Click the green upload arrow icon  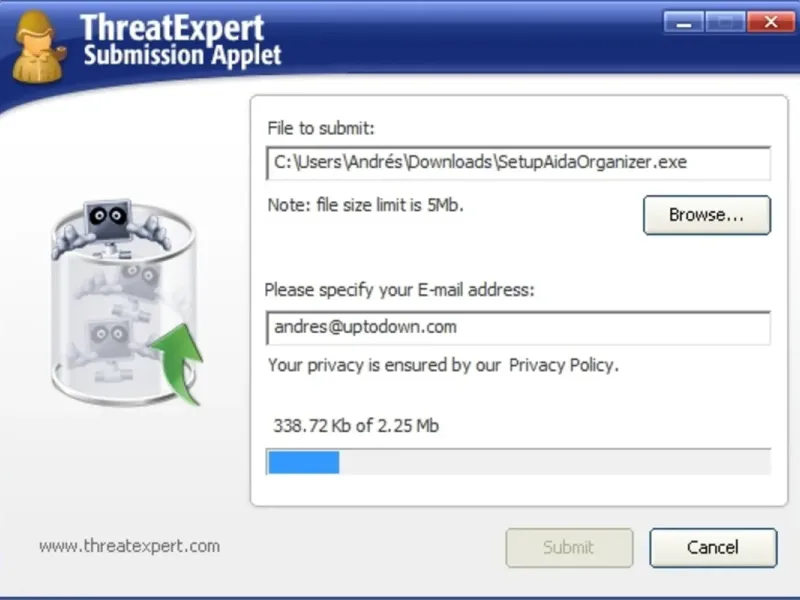[x=177, y=364]
